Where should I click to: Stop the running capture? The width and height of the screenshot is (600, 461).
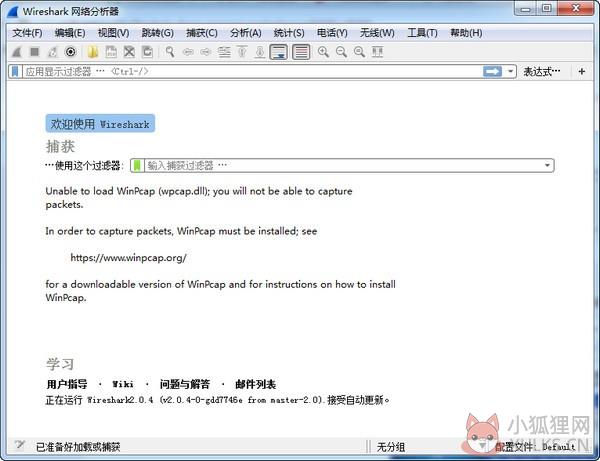(35, 52)
